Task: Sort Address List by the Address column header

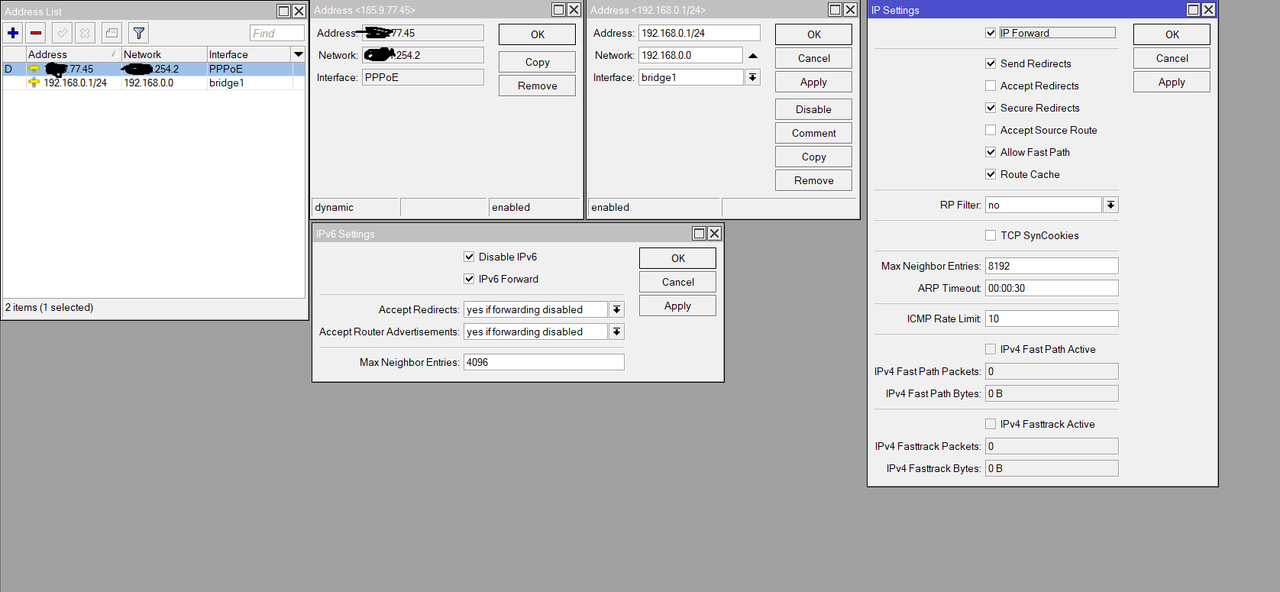Action: 72,54
